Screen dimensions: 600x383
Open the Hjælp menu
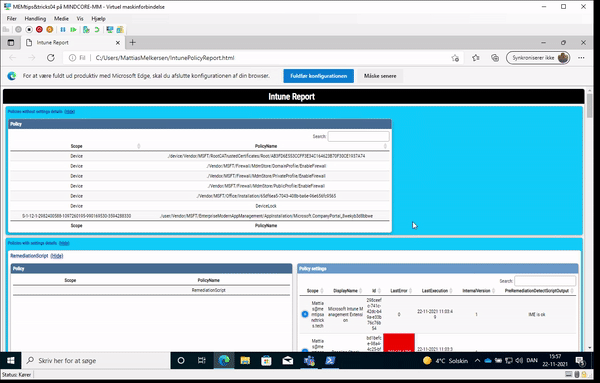coord(98,18)
